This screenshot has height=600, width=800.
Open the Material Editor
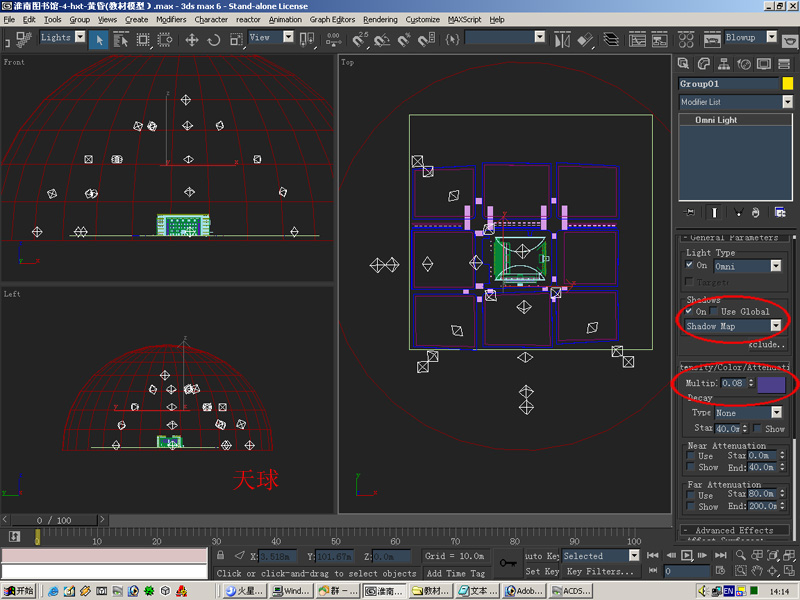point(686,39)
